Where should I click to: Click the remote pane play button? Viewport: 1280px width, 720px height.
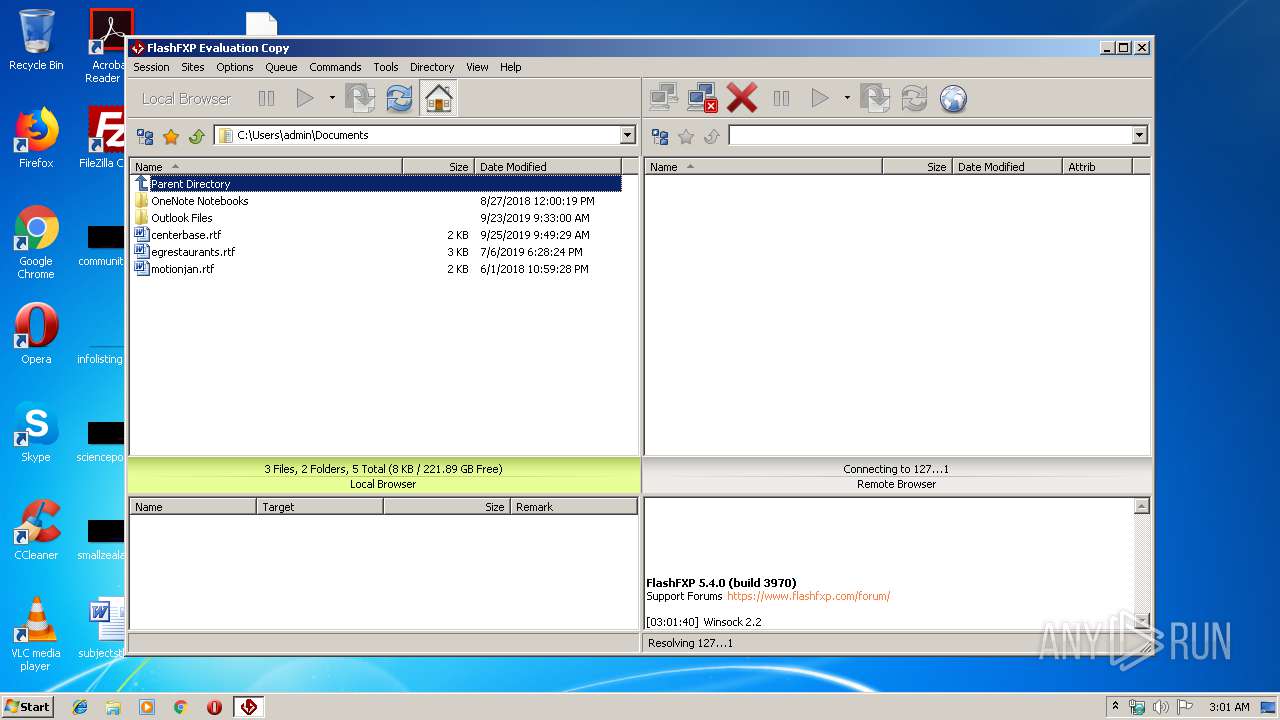point(820,98)
